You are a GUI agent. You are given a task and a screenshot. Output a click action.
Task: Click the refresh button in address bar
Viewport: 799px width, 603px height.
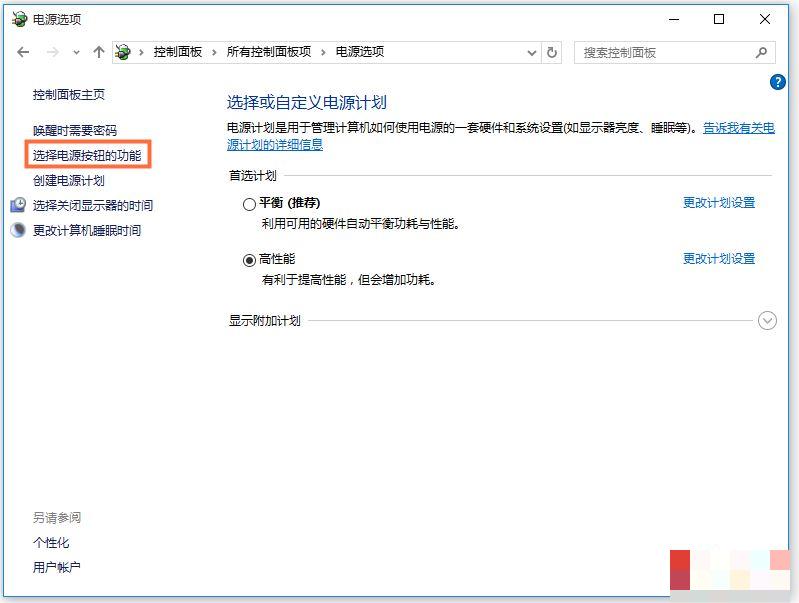[x=553, y=52]
